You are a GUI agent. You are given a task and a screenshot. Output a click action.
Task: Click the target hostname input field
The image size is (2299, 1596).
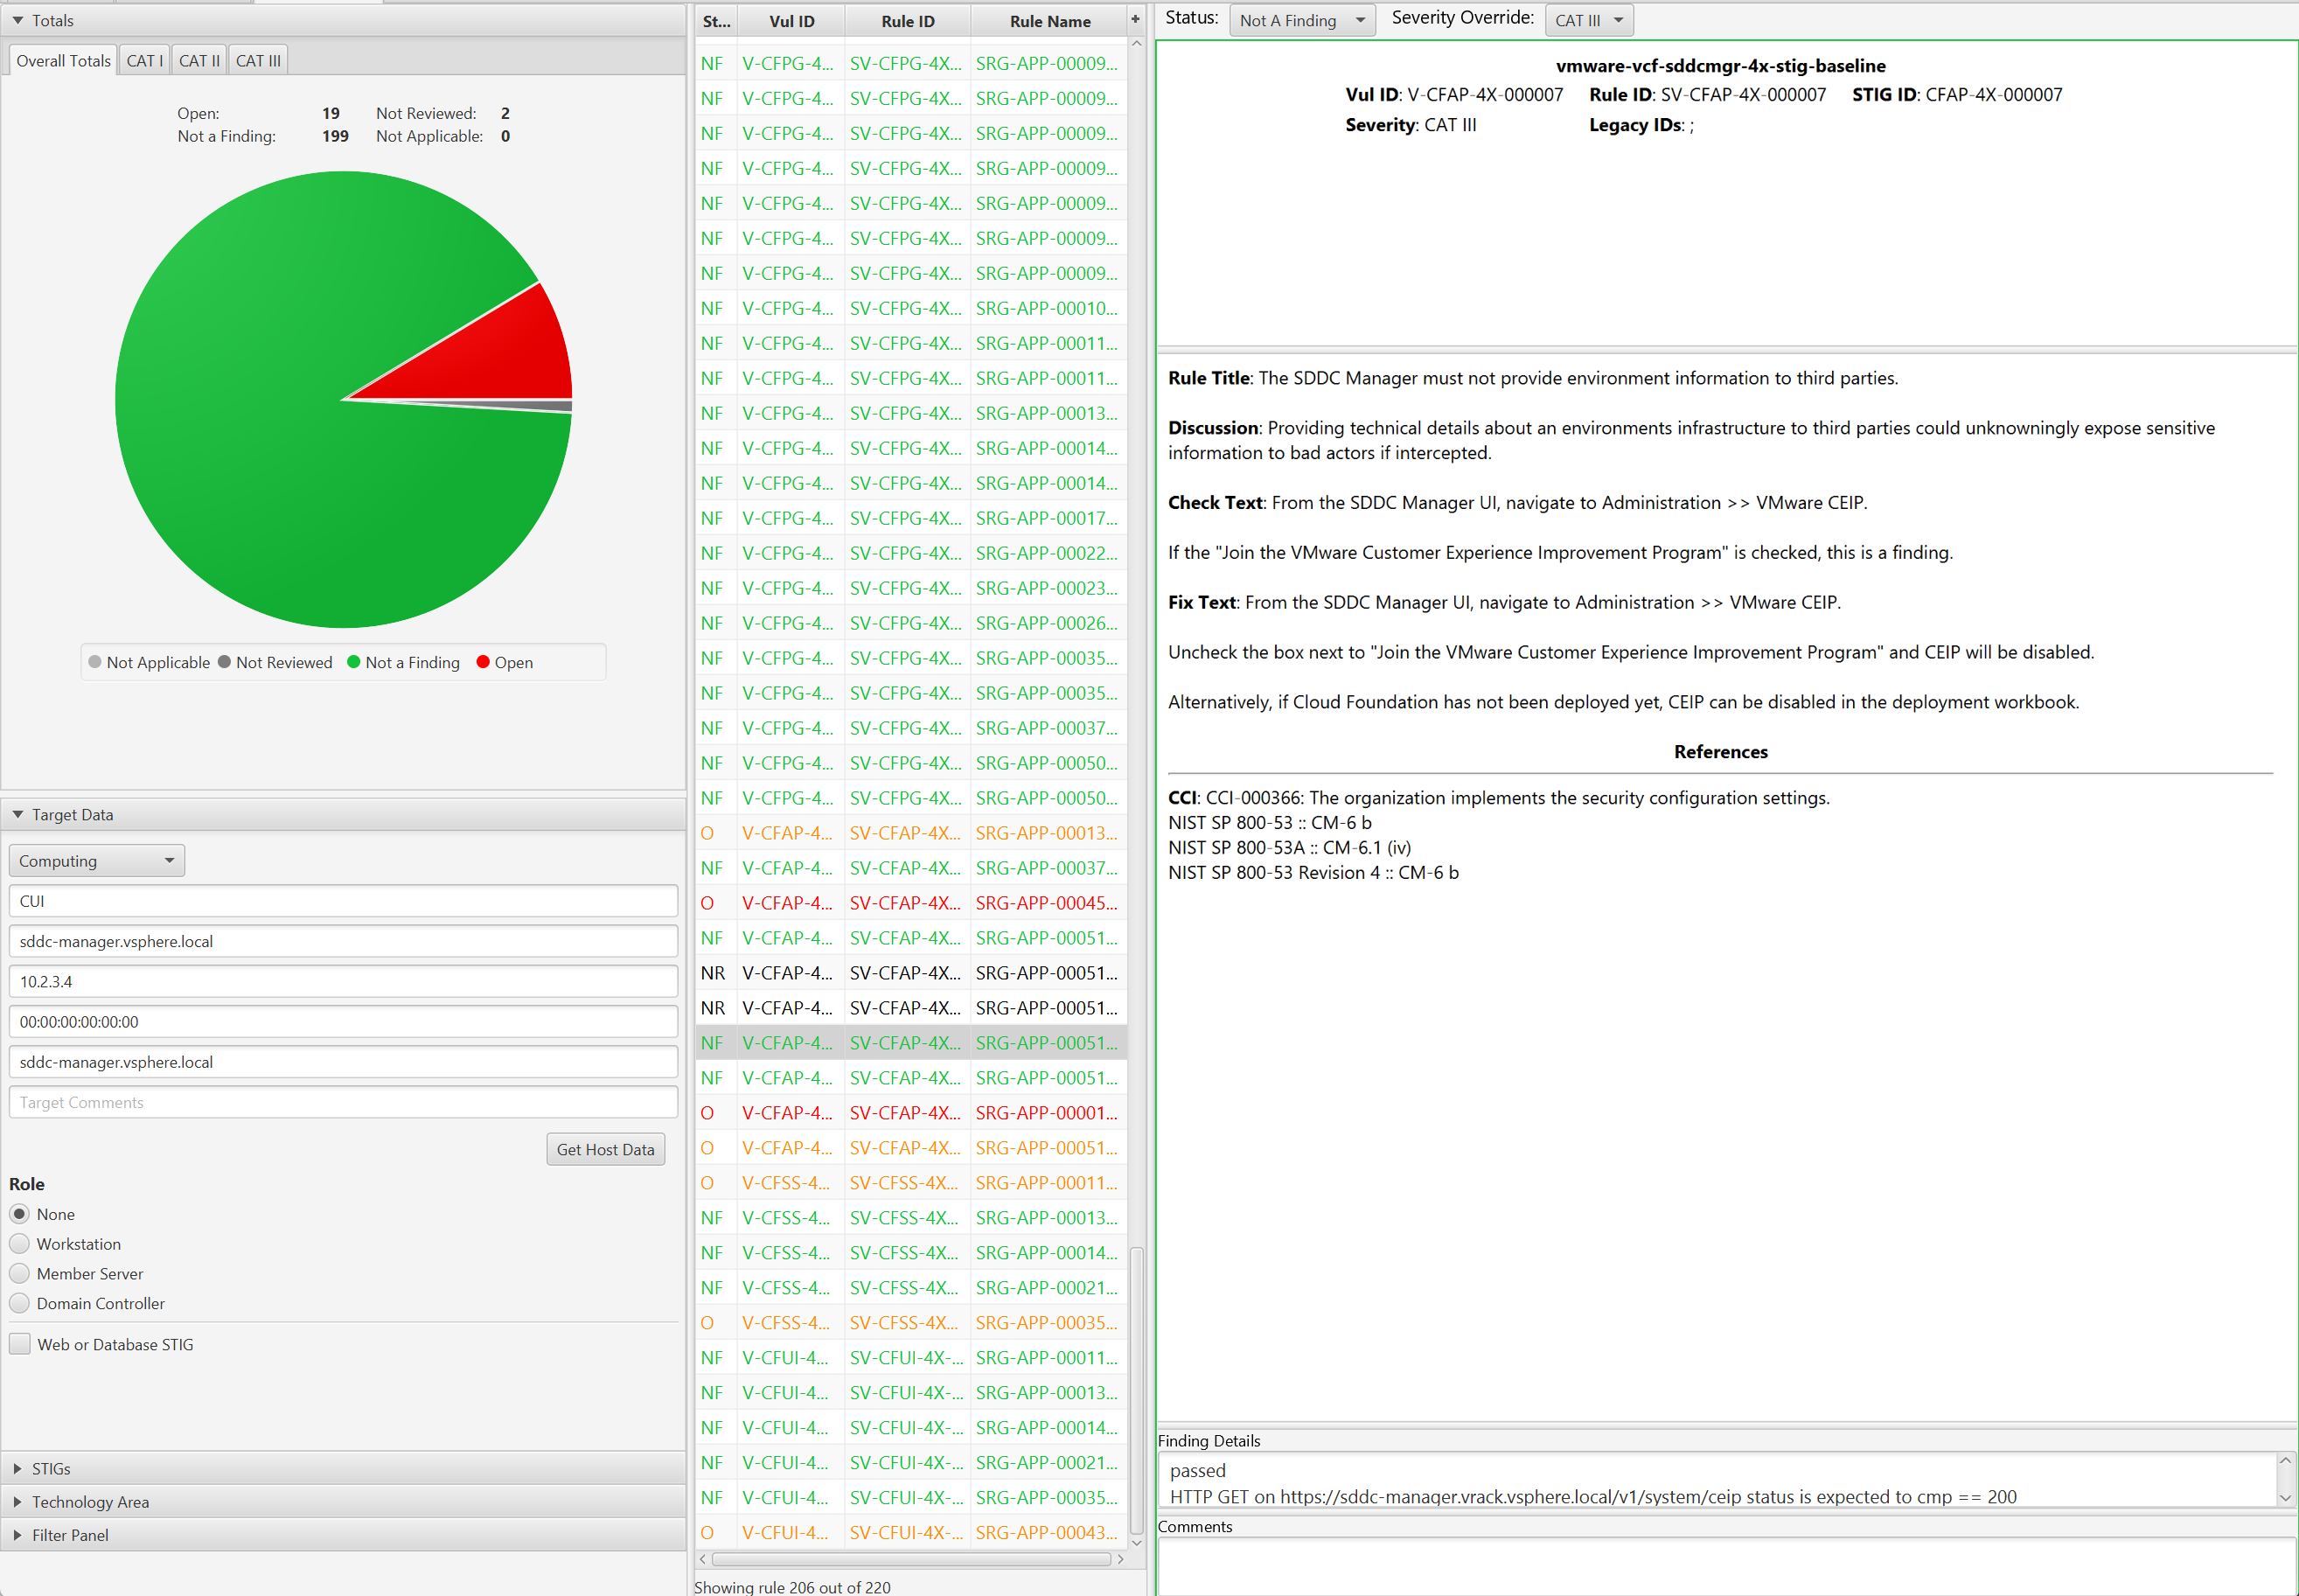point(345,941)
